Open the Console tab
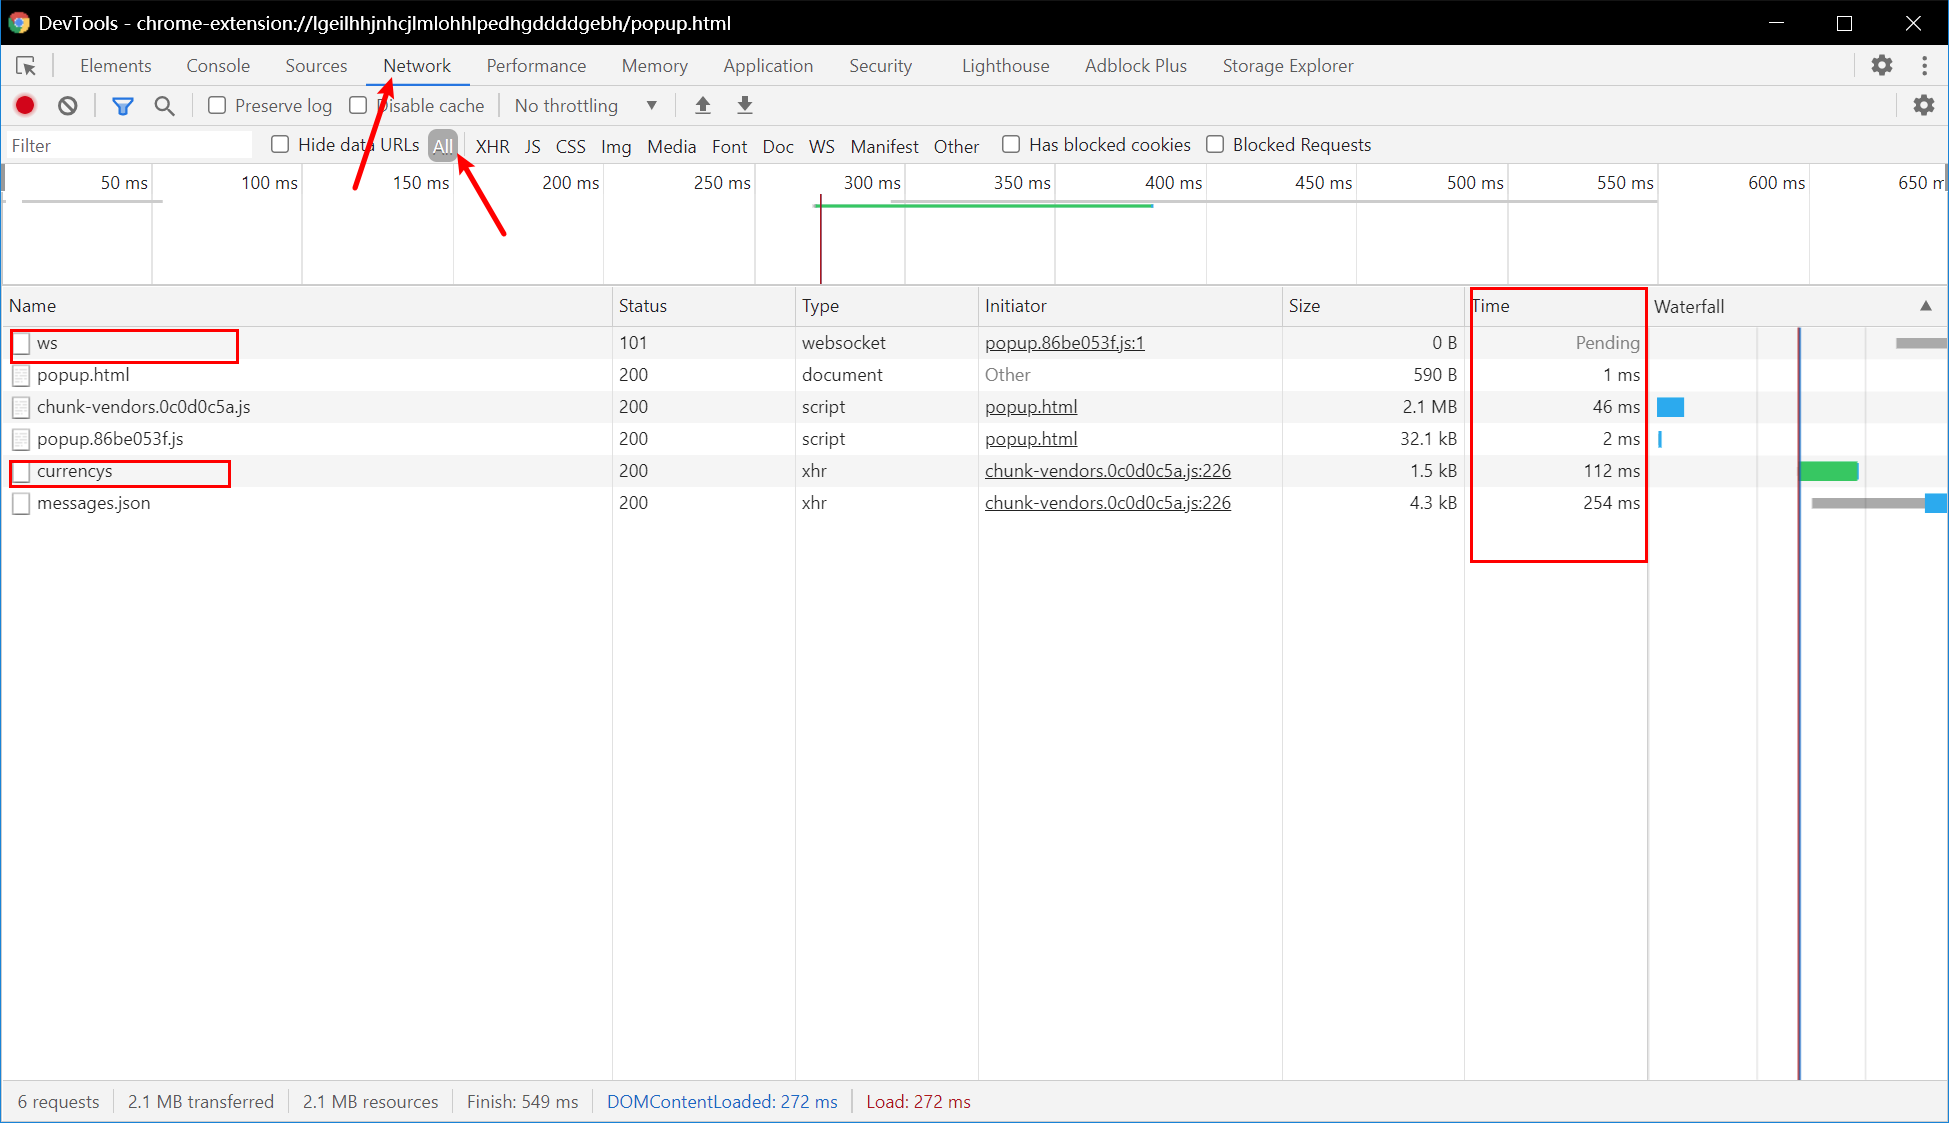Viewport: 1949px width, 1123px height. point(218,66)
